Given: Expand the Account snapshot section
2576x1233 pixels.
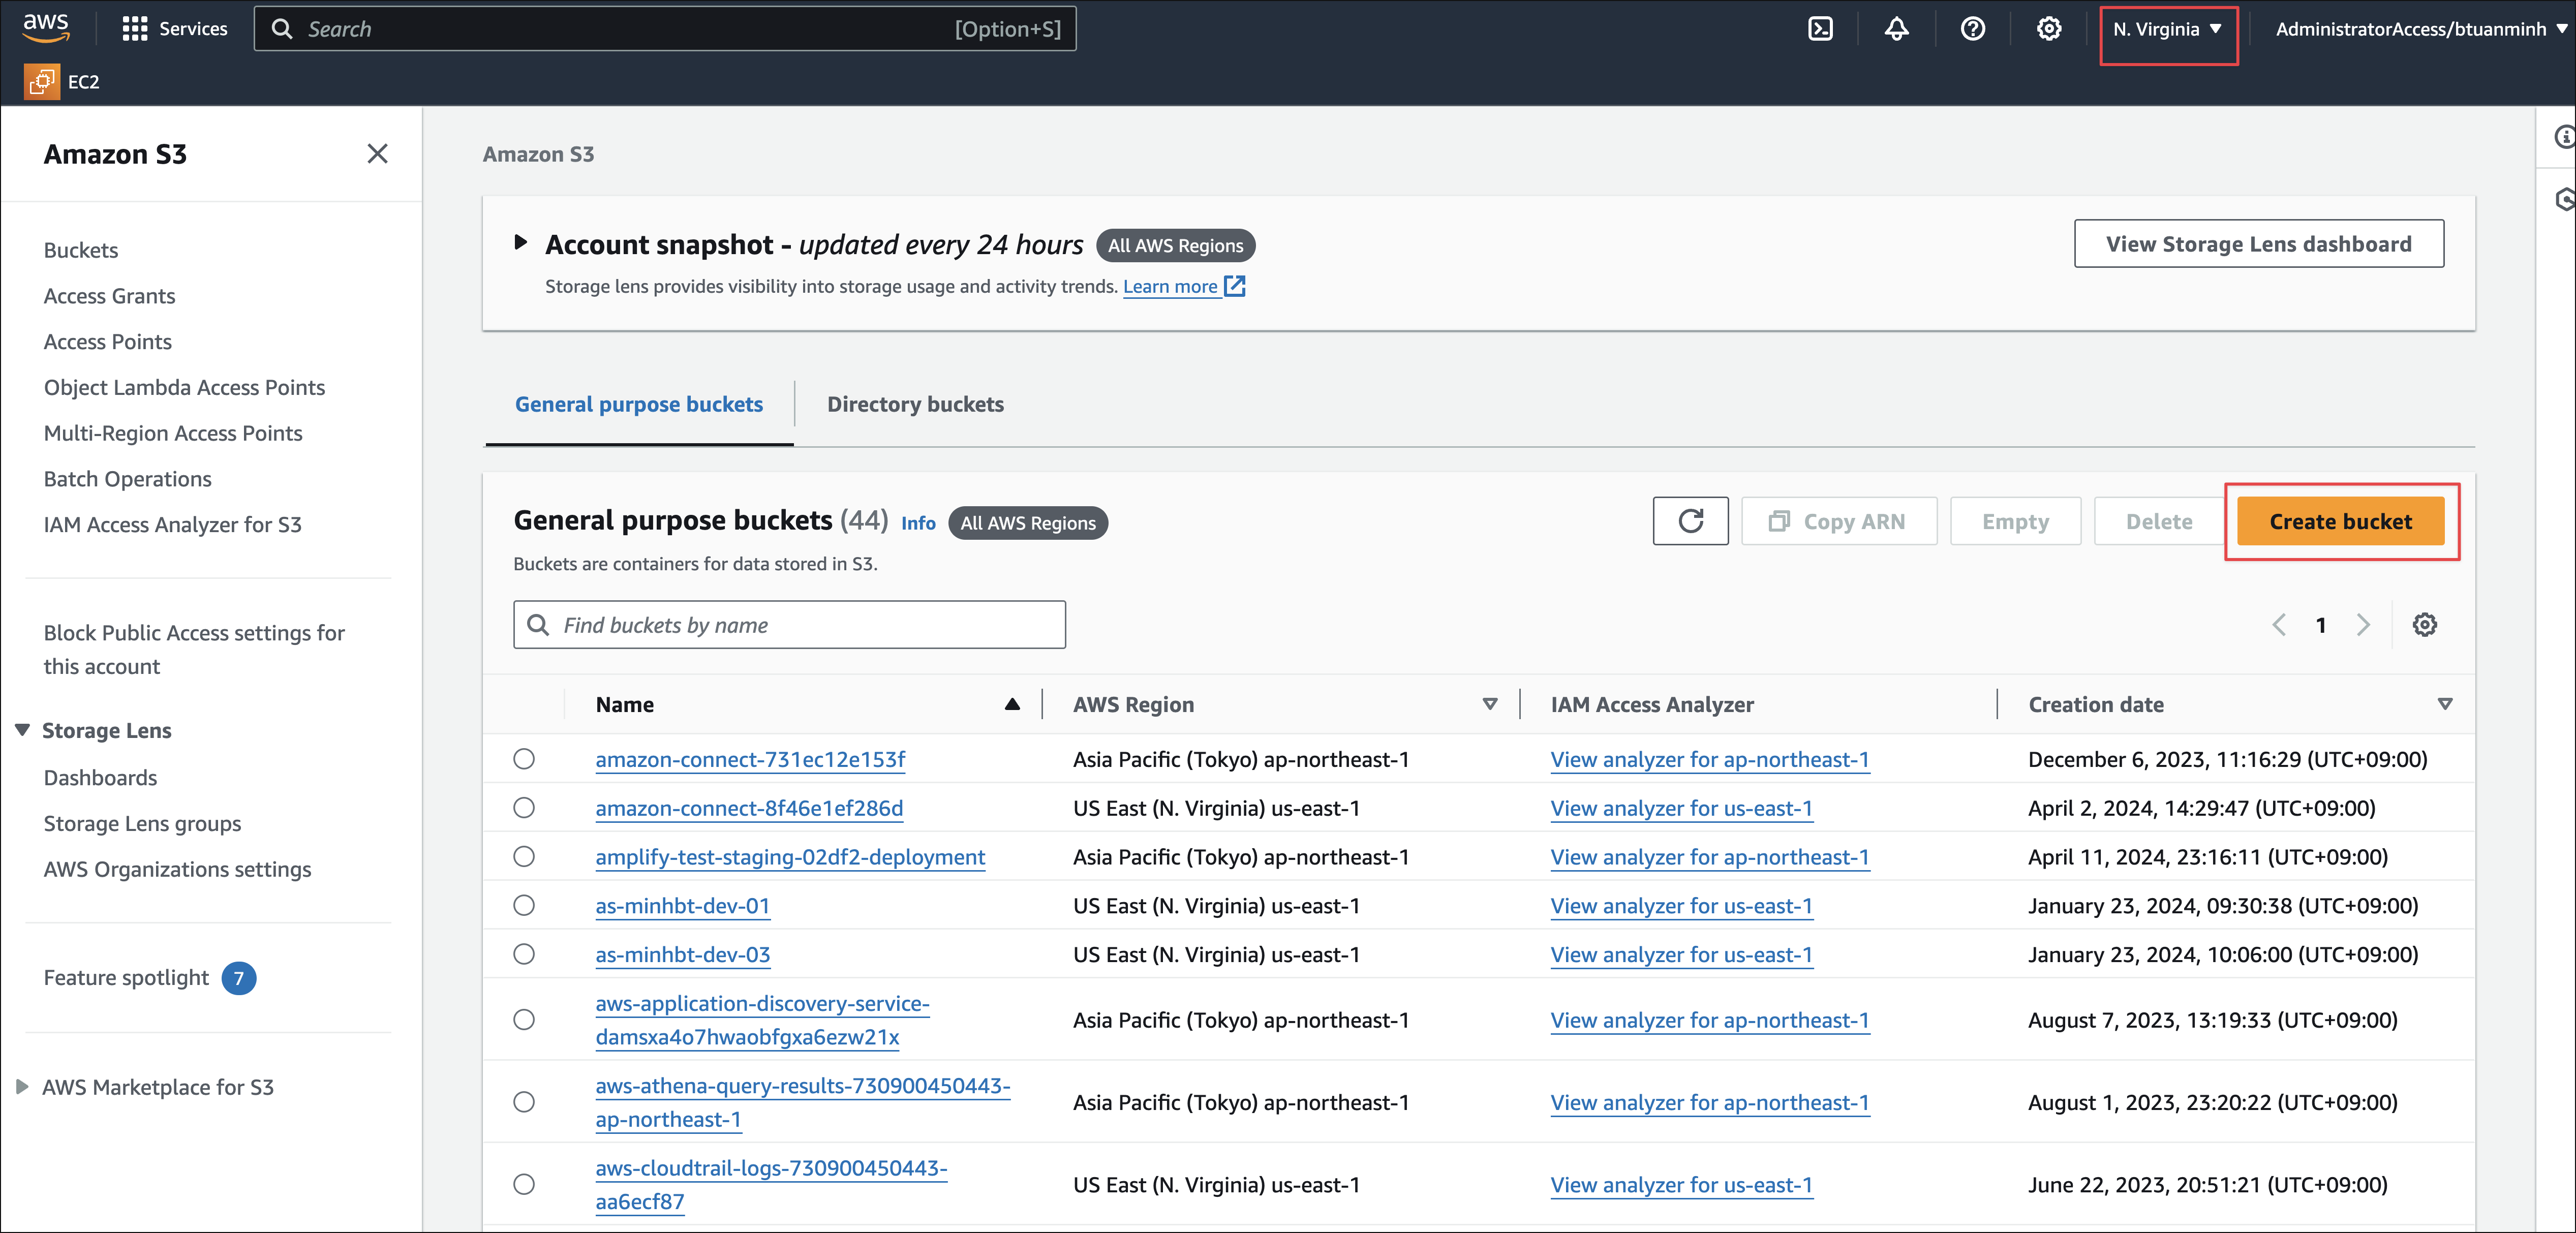Looking at the screenshot, I should [520, 243].
